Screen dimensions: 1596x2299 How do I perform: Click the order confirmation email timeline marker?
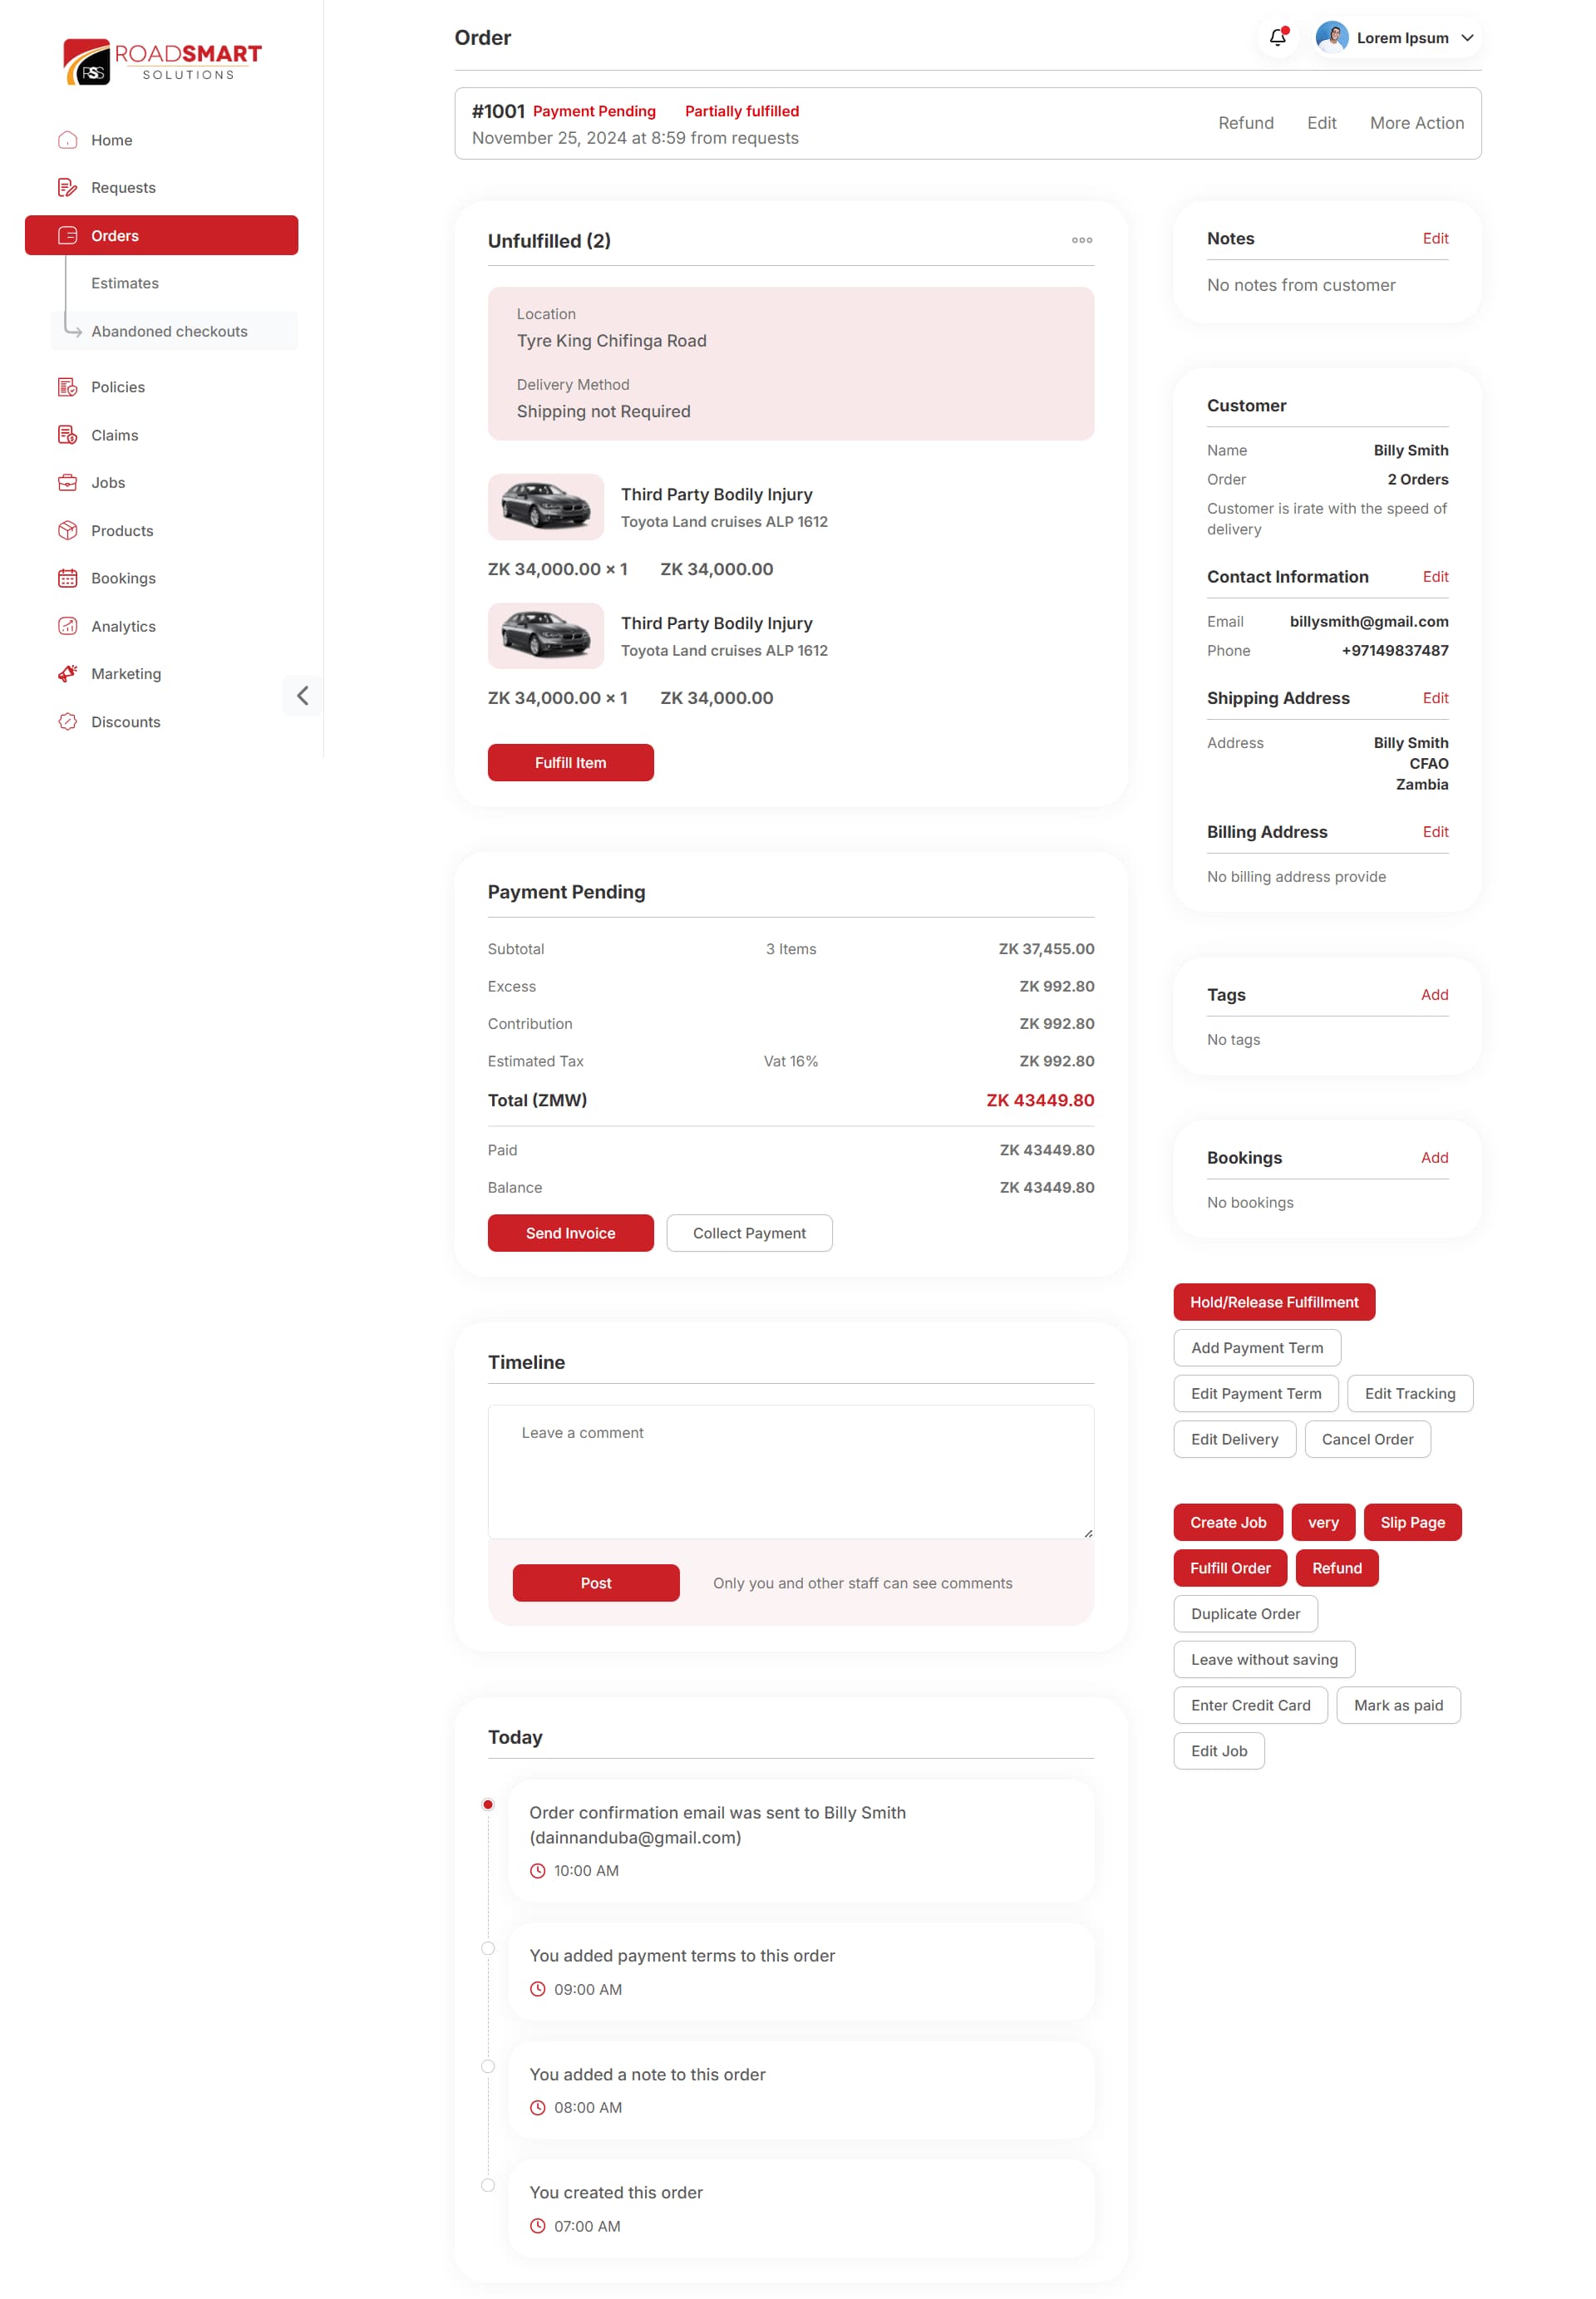click(488, 1805)
